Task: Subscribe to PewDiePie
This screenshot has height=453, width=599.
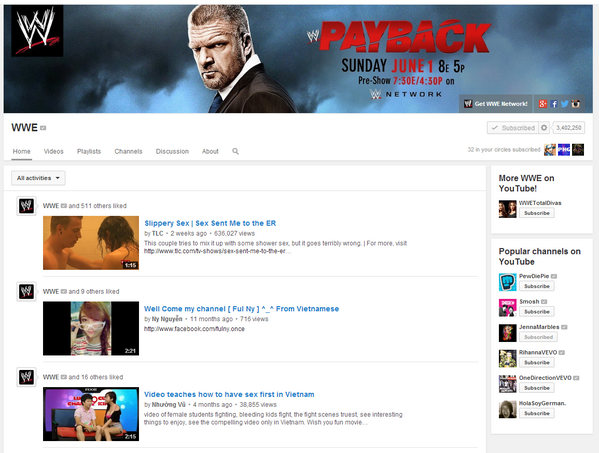Action: [537, 286]
